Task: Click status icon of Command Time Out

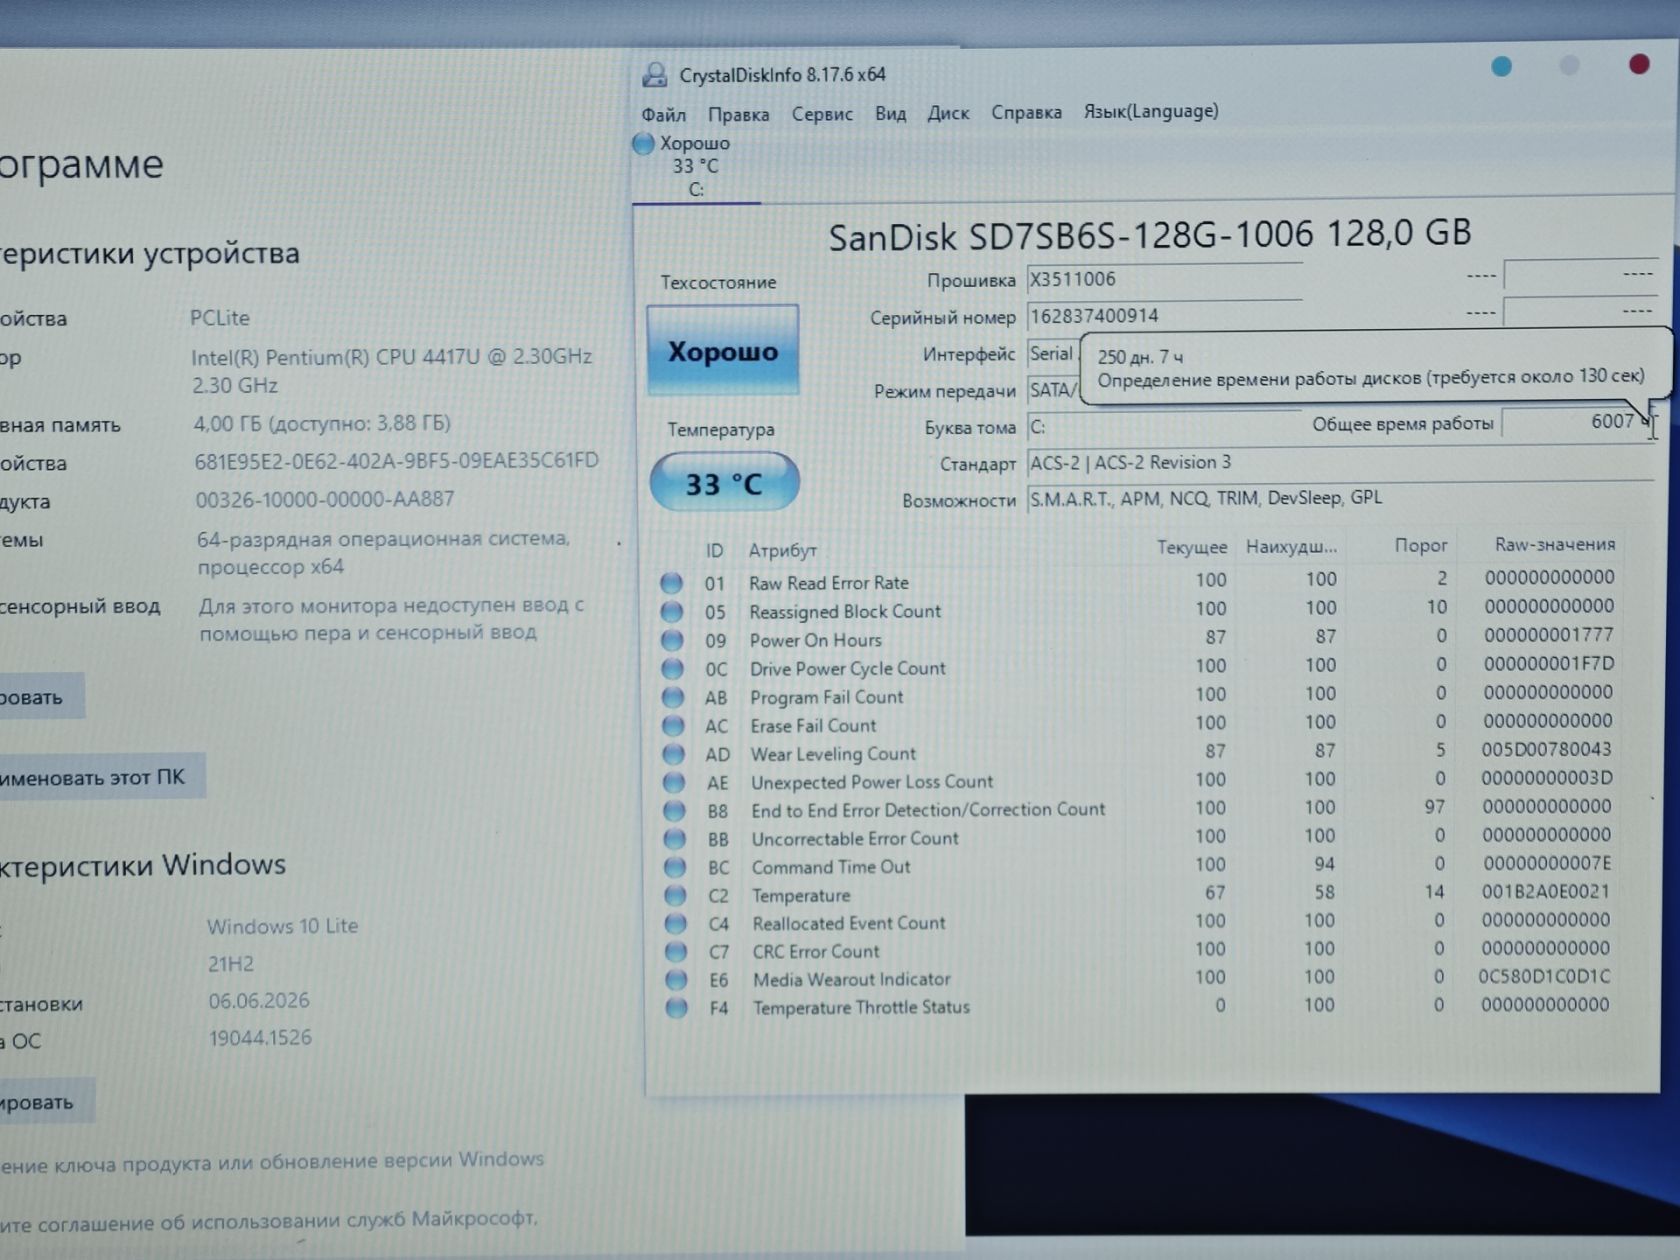Action: 676,867
